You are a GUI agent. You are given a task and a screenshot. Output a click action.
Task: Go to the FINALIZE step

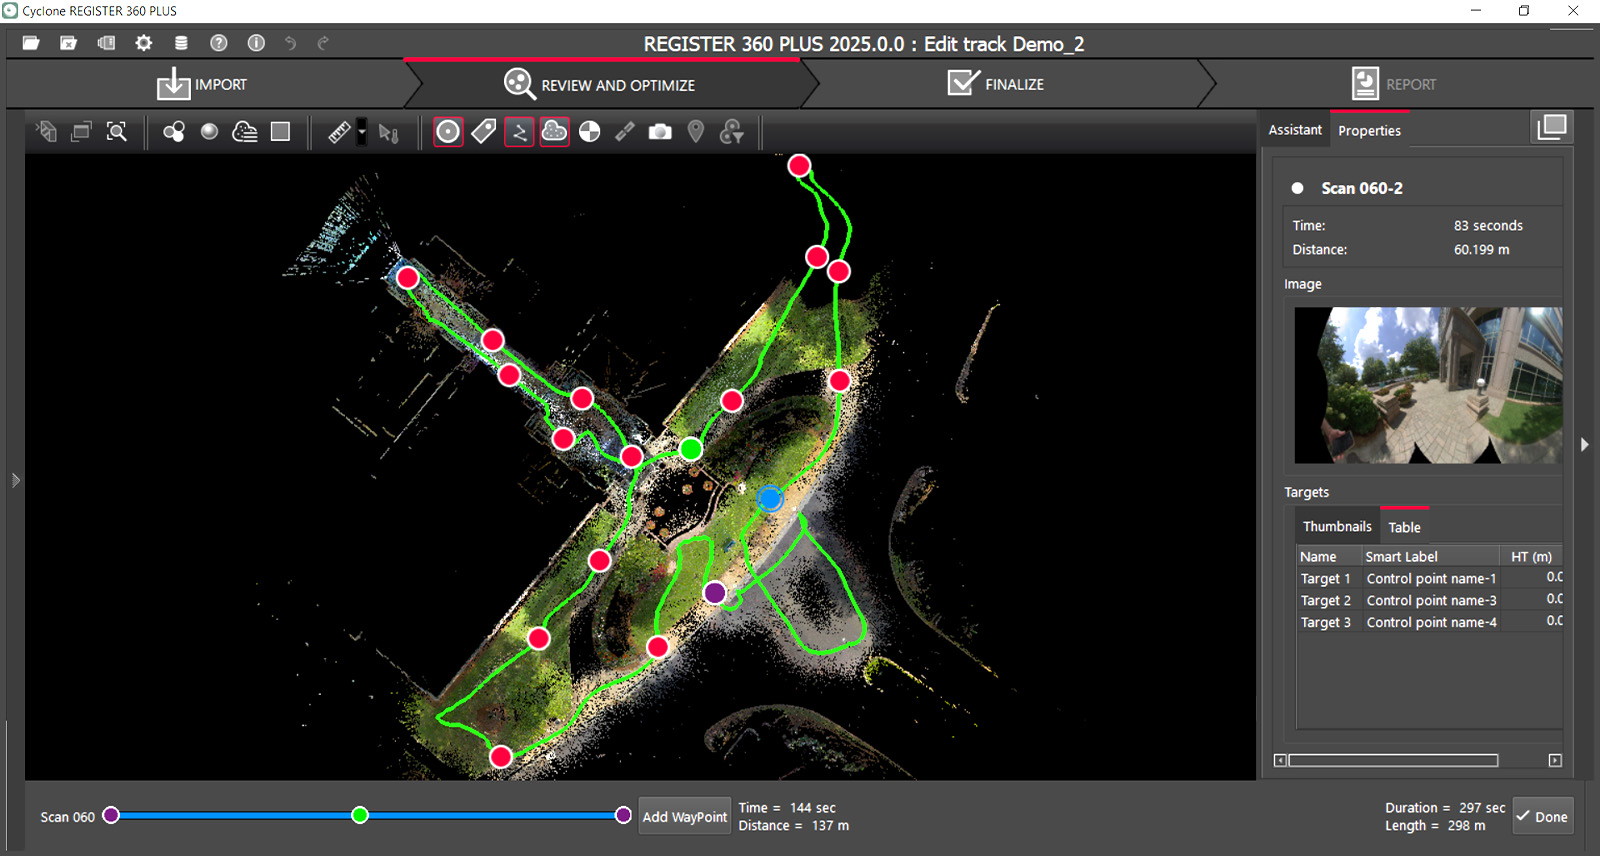(996, 84)
